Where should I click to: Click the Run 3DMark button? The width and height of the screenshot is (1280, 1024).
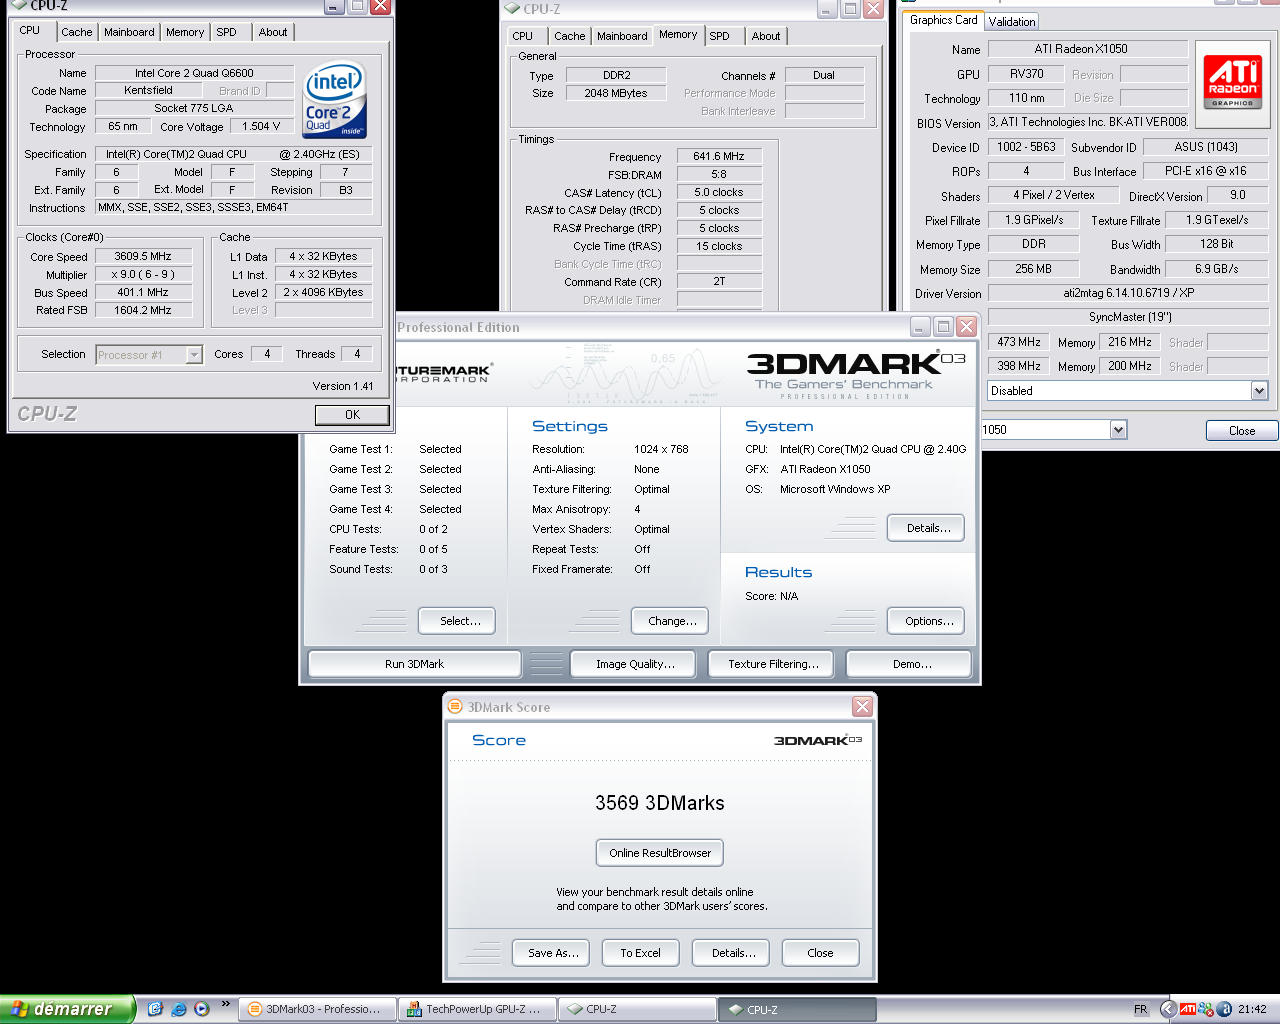tap(414, 664)
